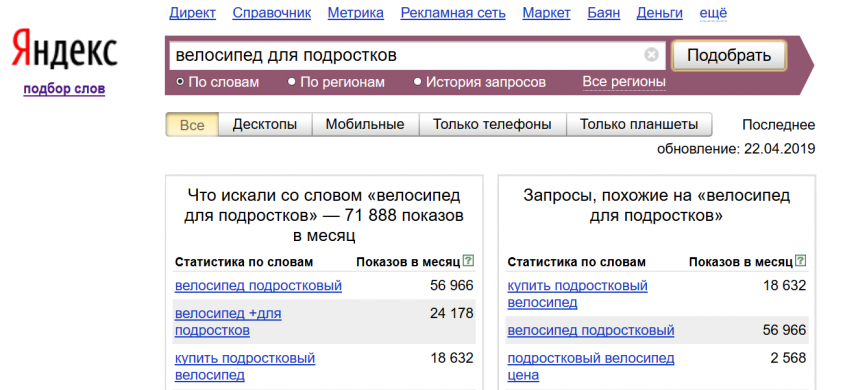Image resolution: width=845 pixels, height=390 pixels.
Task: Clear the search field with the X icon
Action: (x=652, y=55)
